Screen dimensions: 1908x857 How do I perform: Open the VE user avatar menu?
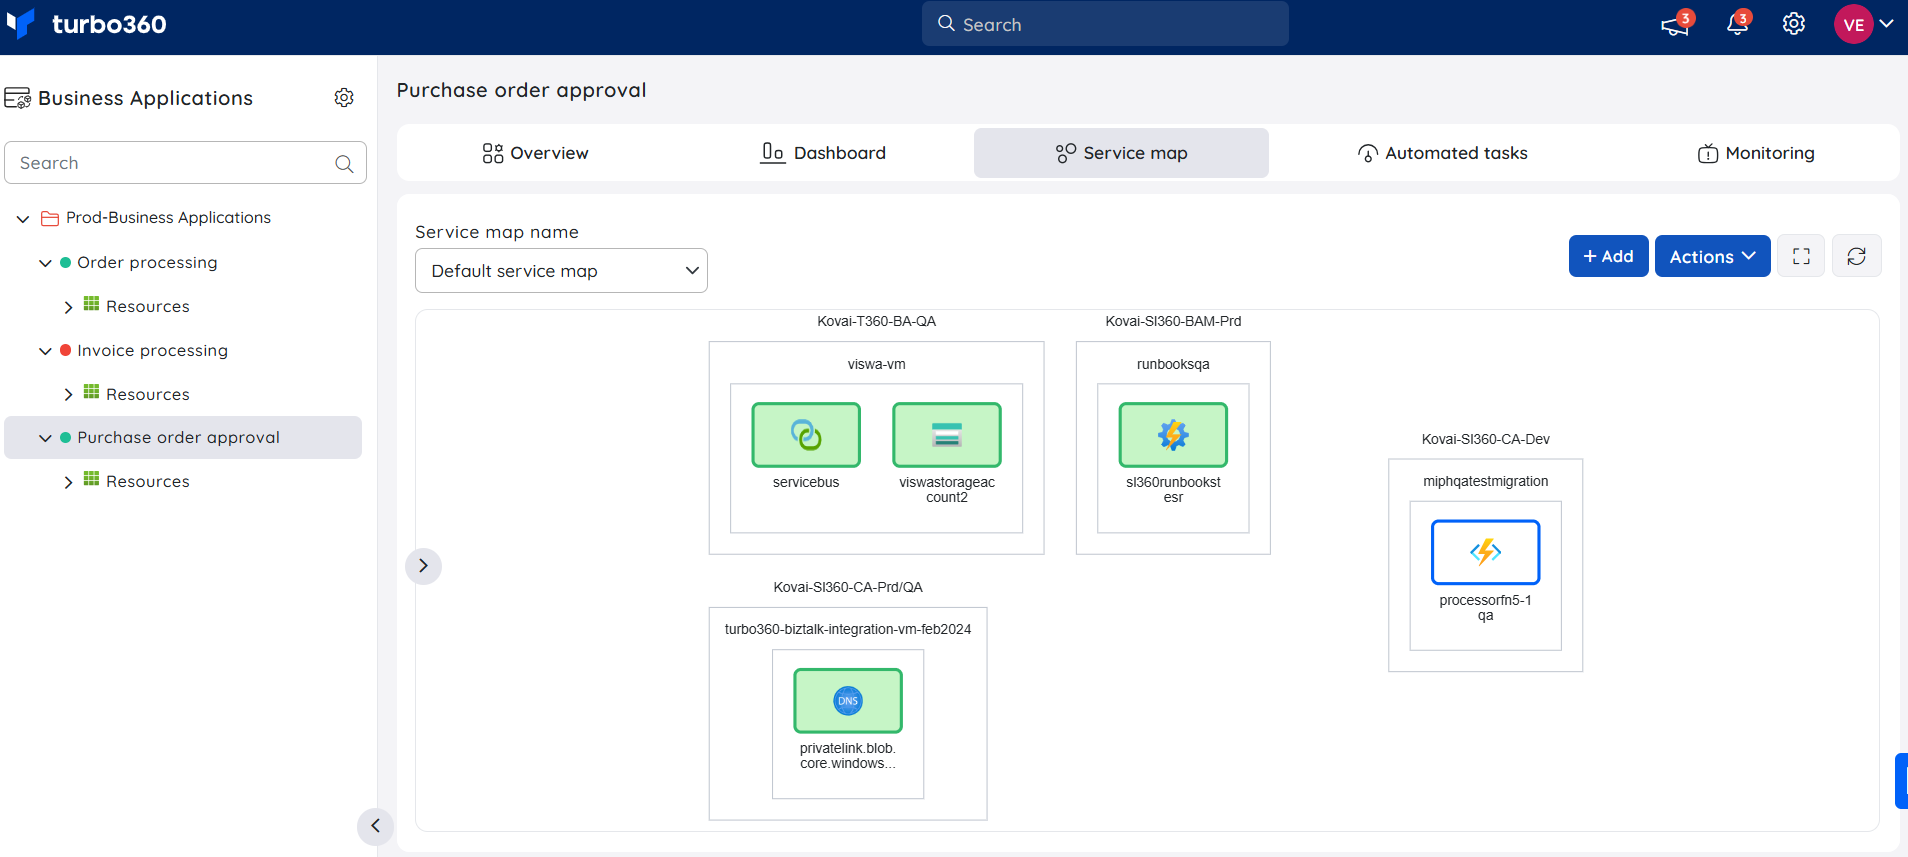tap(1854, 24)
